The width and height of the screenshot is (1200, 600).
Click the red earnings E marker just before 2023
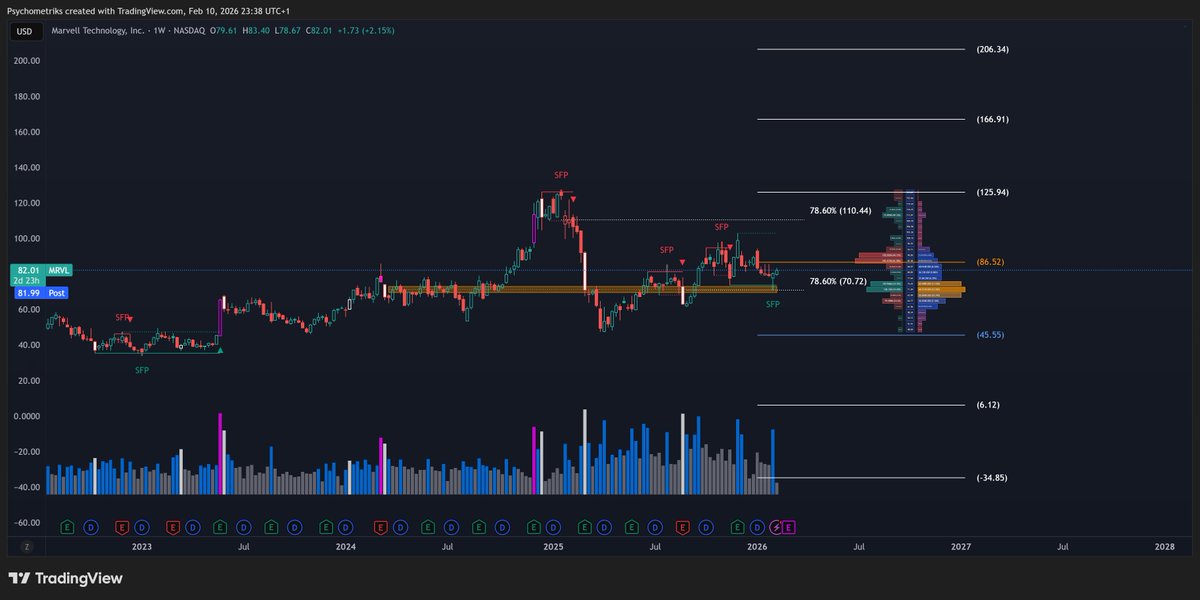pyautogui.click(x=121, y=527)
